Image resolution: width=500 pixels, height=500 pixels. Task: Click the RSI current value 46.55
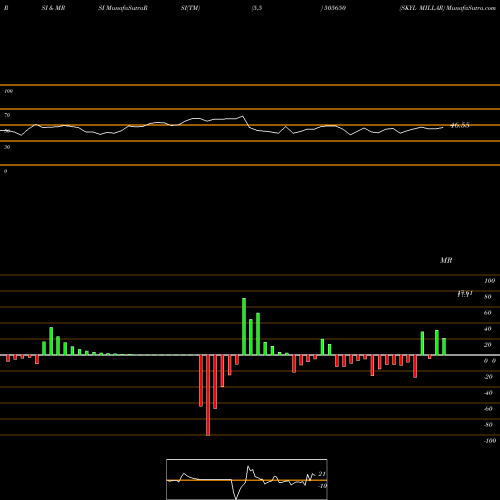[460, 125]
